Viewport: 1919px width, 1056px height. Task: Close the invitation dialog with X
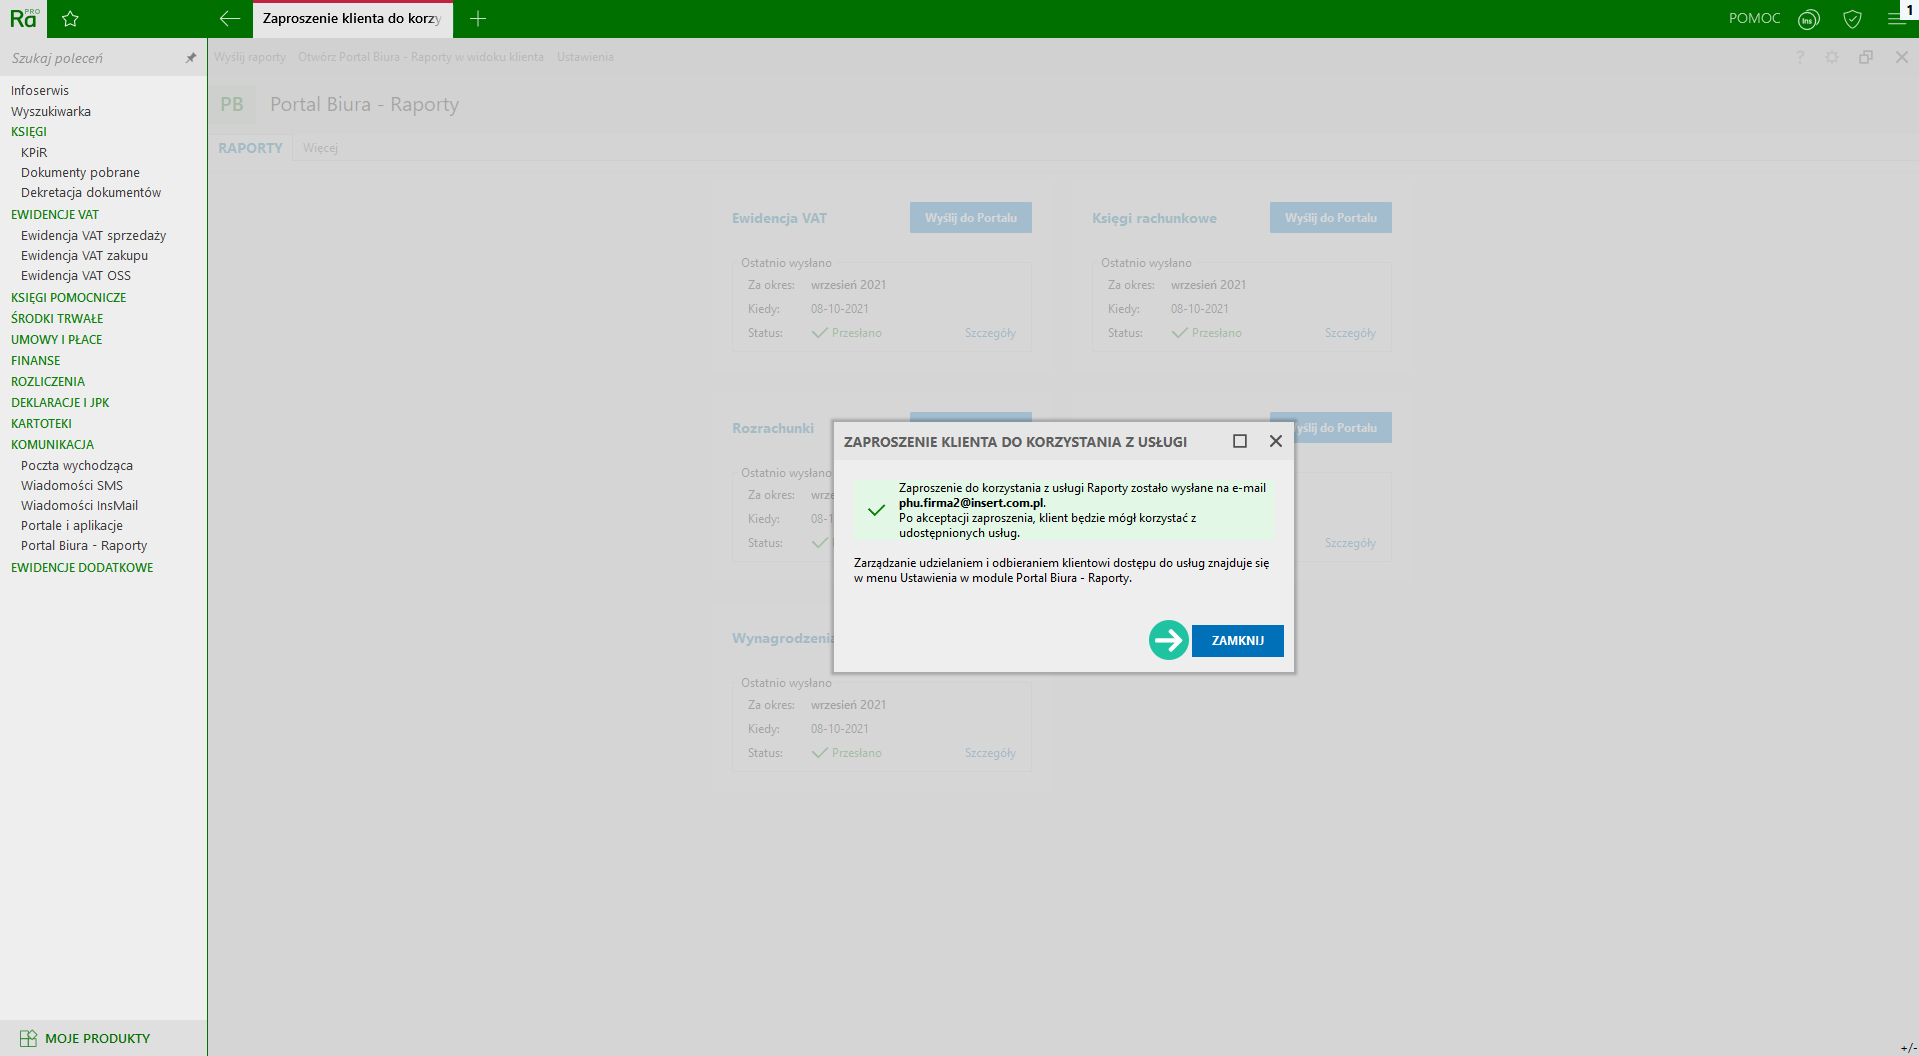pos(1276,441)
